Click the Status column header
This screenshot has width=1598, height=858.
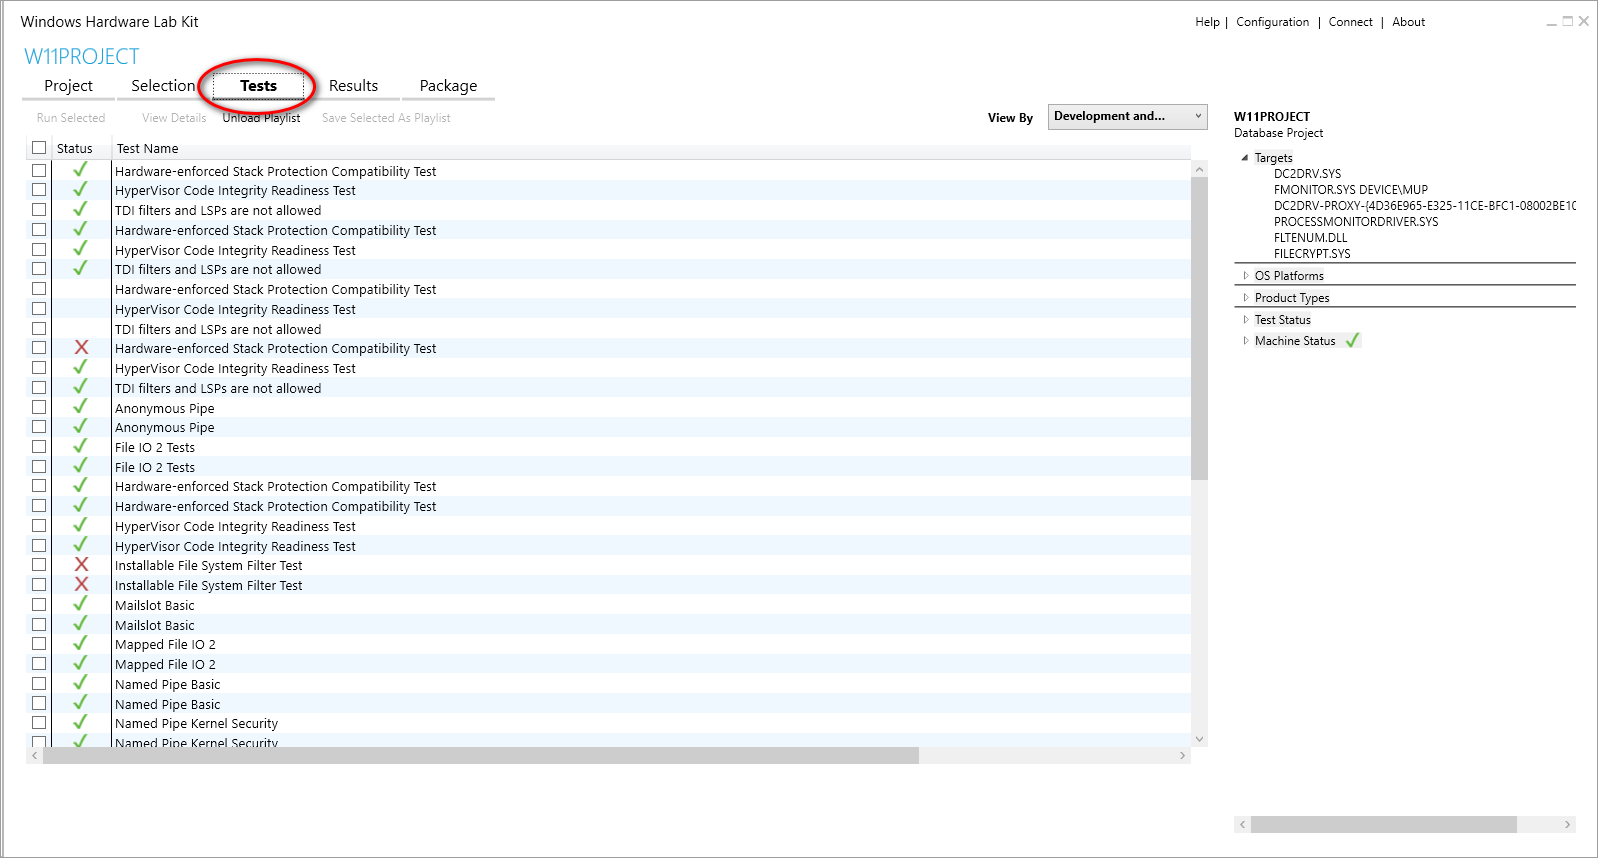point(74,148)
